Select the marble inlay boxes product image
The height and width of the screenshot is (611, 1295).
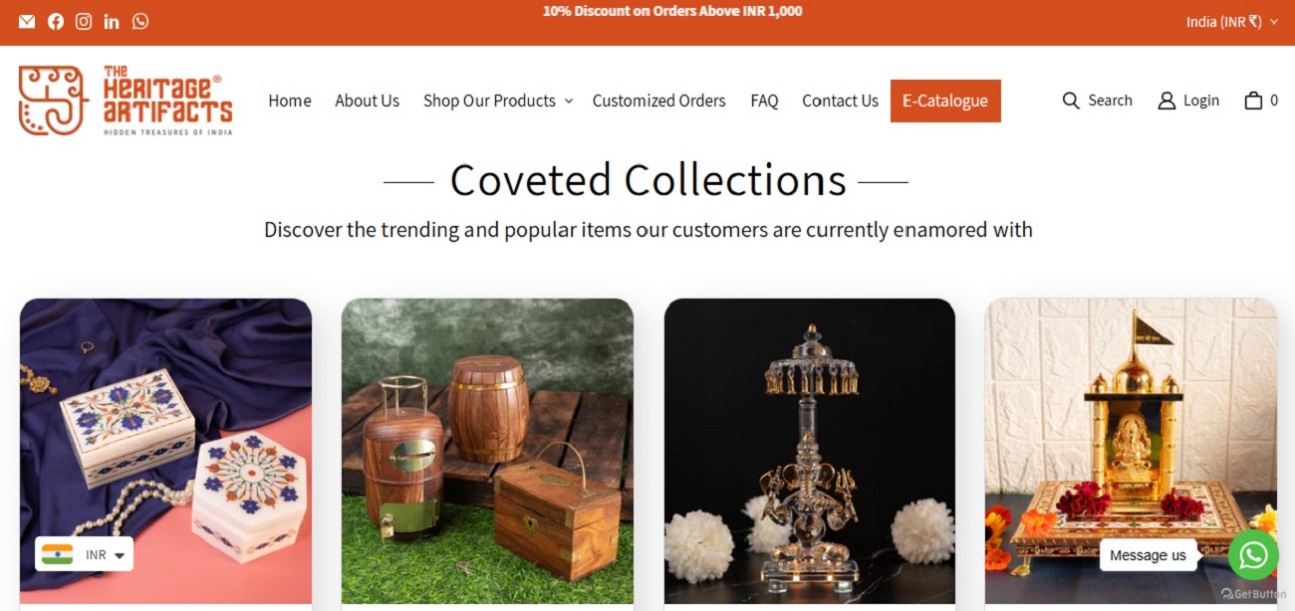[166, 451]
